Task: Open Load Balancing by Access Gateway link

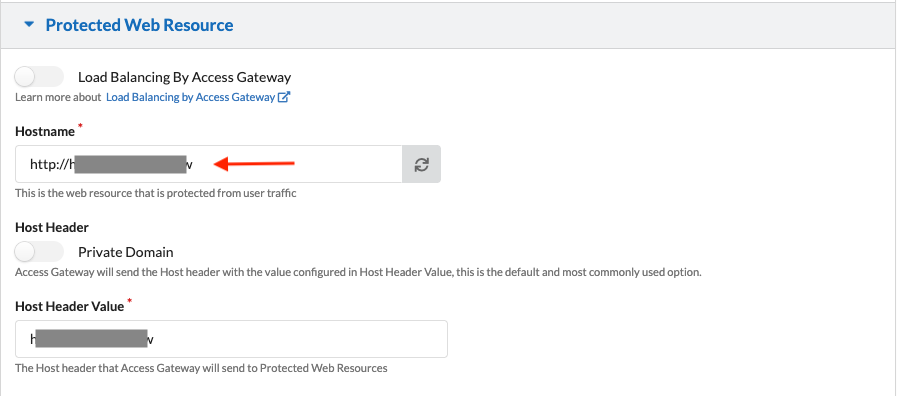Action: tap(190, 97)
